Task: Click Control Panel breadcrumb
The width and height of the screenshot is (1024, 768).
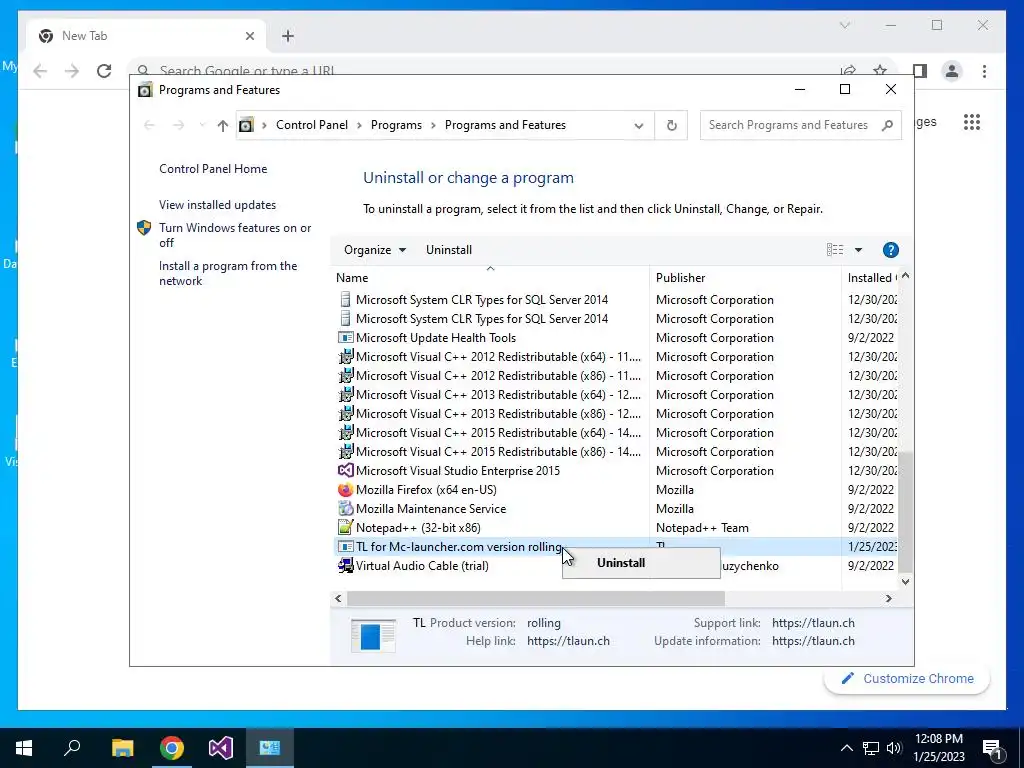Action: coord(312,125)
